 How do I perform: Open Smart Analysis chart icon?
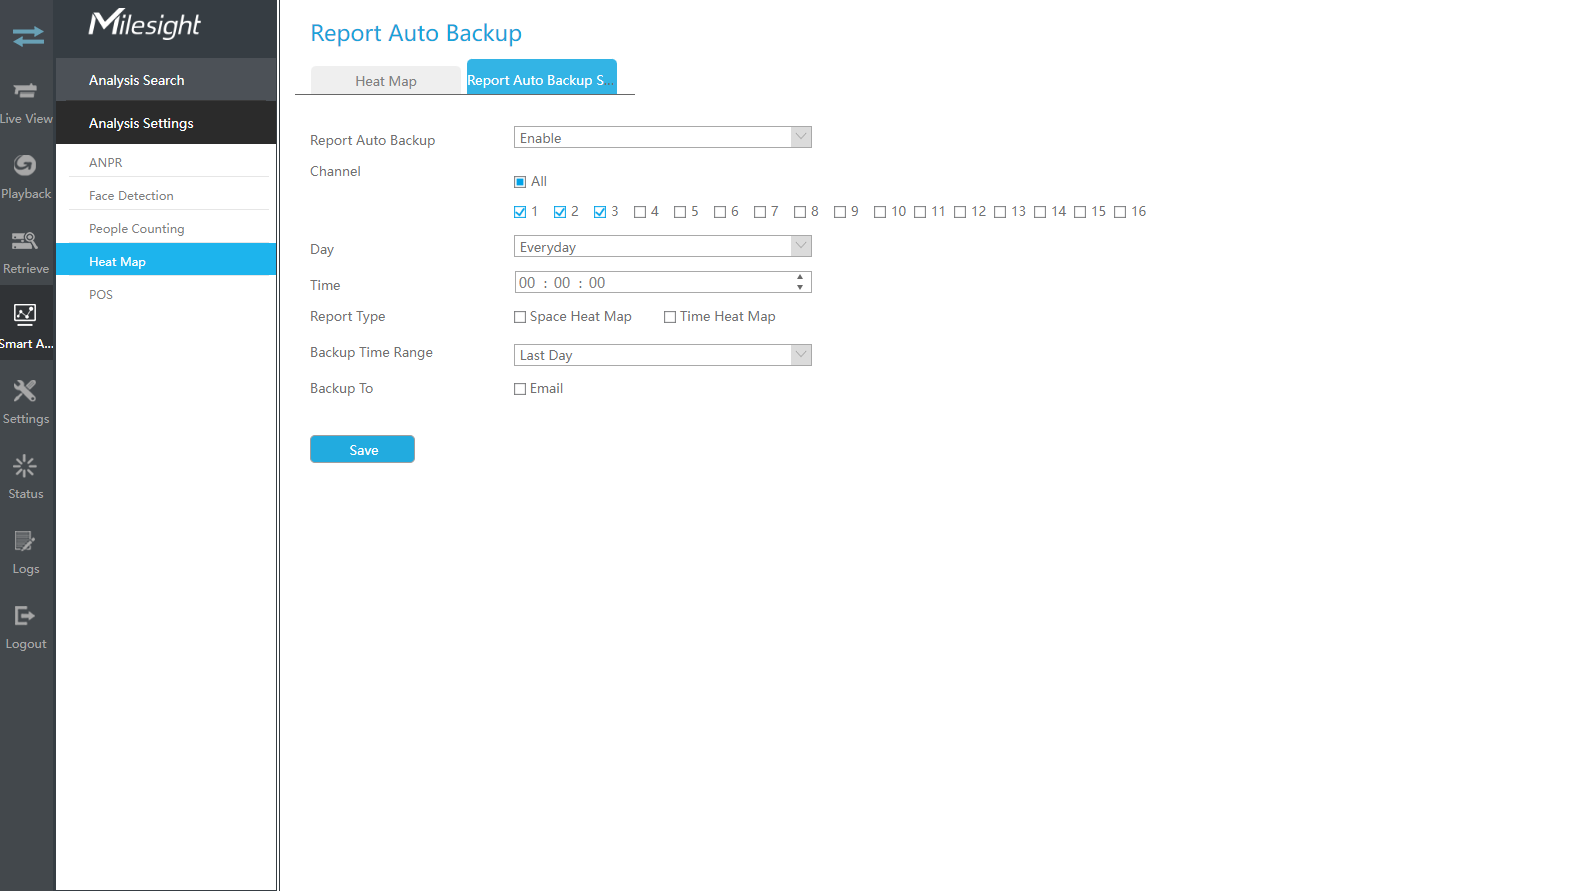[x=25, y=314]
